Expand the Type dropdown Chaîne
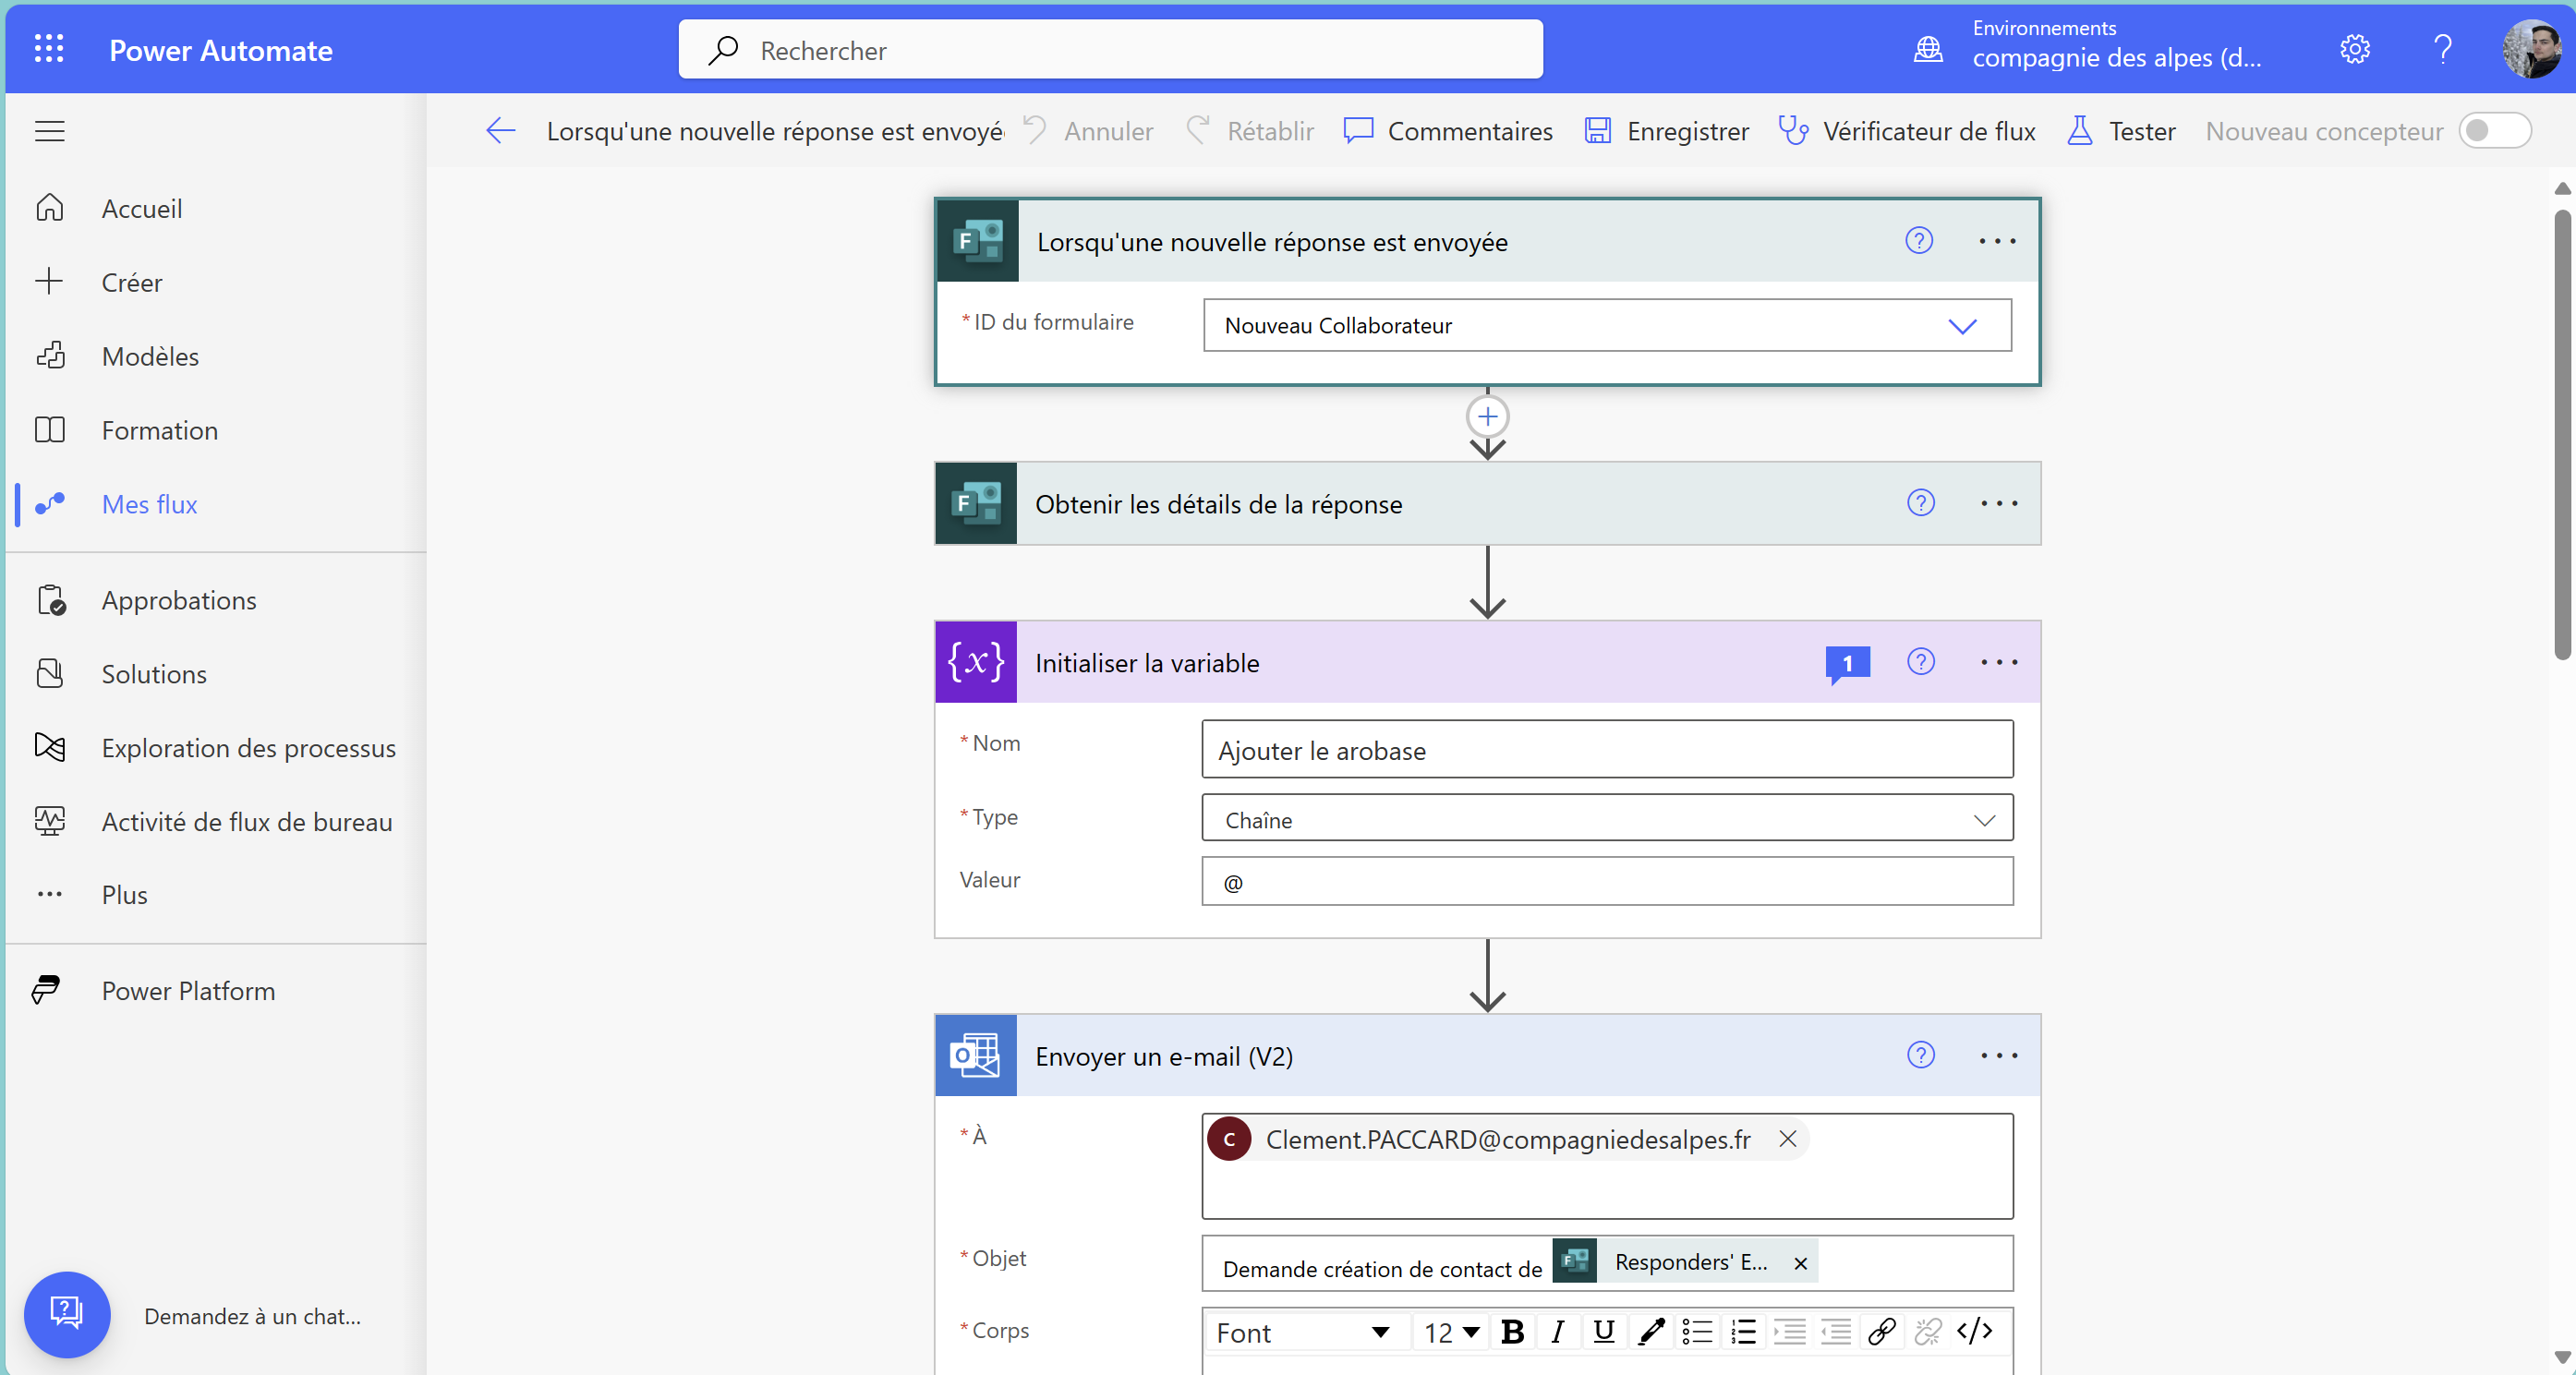The height and width of the screenshot is (1375, 2576). [1607, 818]
